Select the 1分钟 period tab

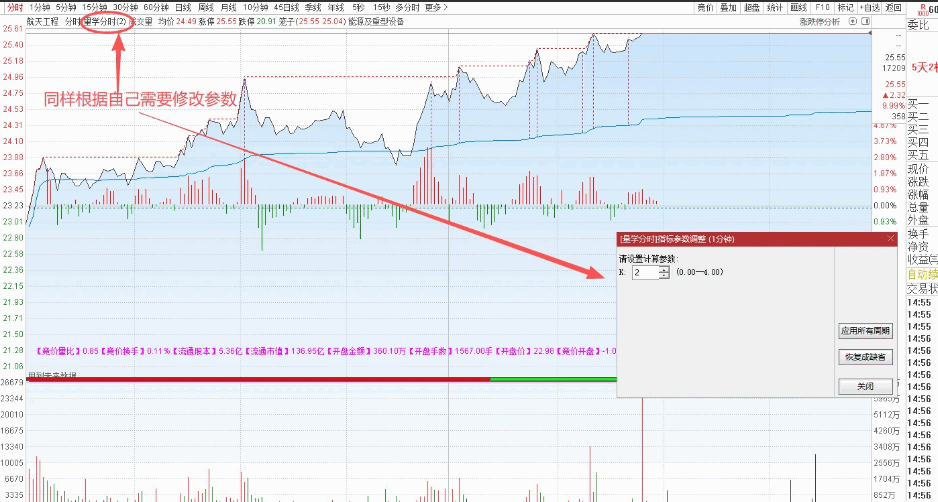point(39,7)
